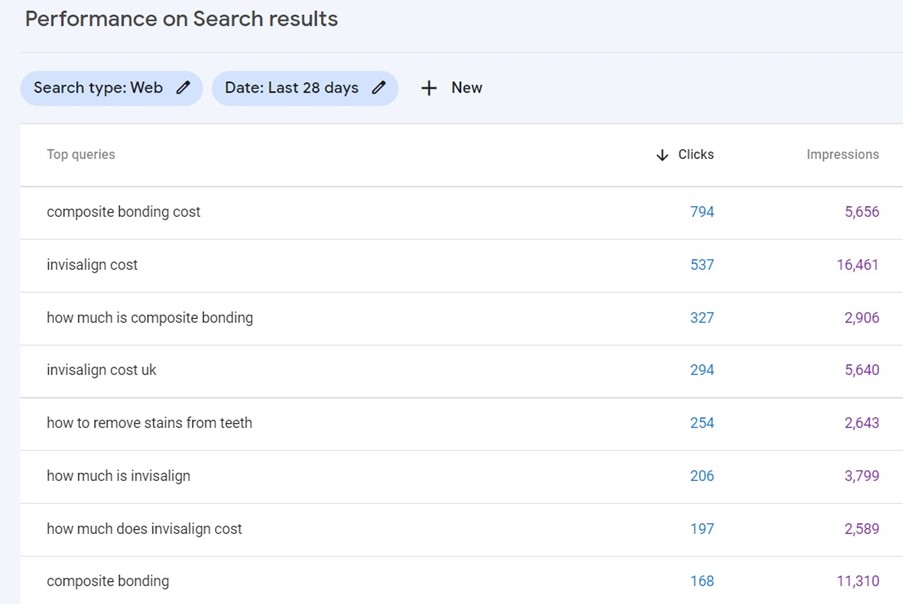
Task: Select the Top queries column header
Action: click(80, 154)
